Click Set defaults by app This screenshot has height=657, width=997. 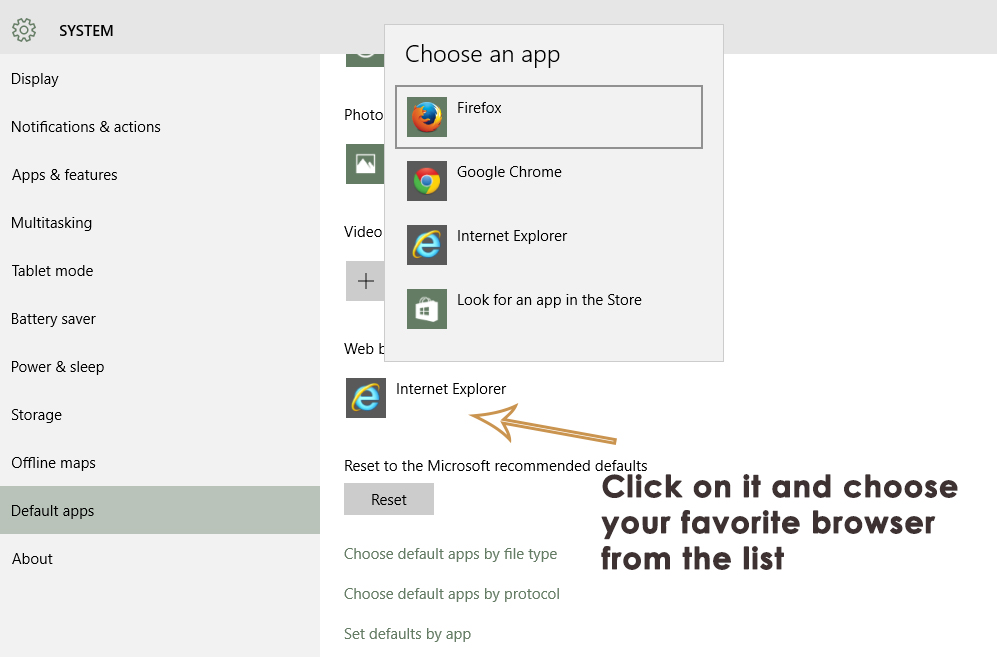[407, 633]
